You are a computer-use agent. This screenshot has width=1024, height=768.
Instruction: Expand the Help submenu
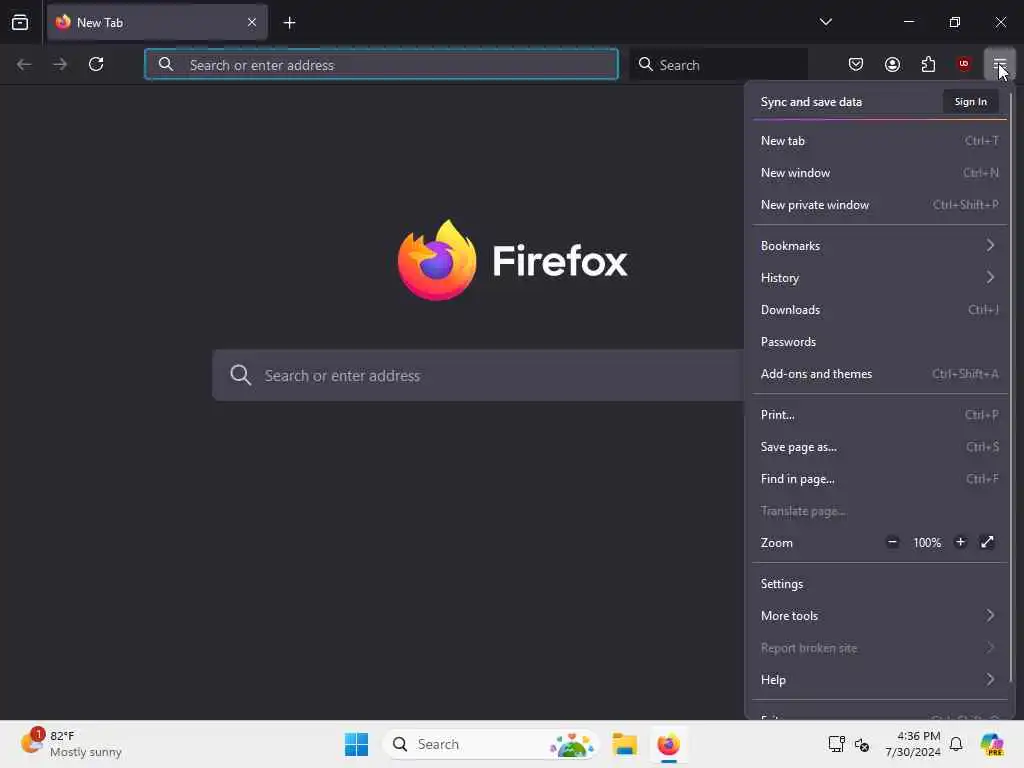(x=880, y=680)
